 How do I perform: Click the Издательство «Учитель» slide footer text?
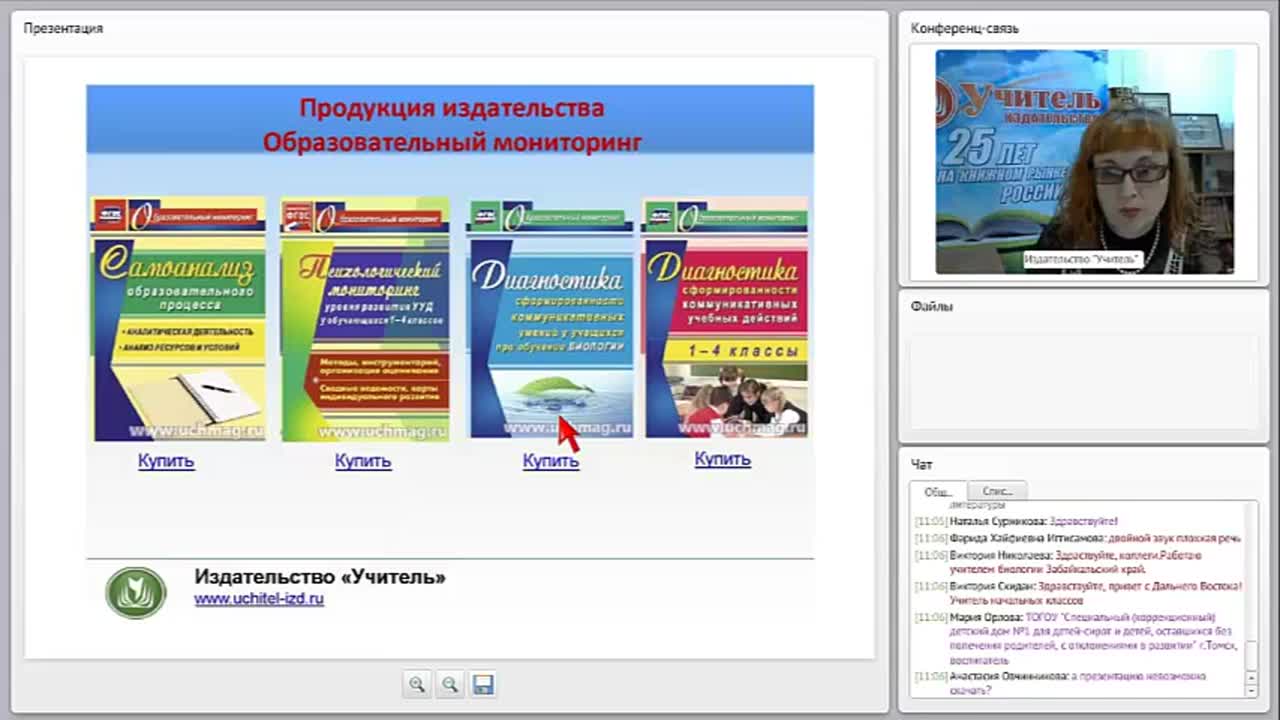[x=320, y=577]
